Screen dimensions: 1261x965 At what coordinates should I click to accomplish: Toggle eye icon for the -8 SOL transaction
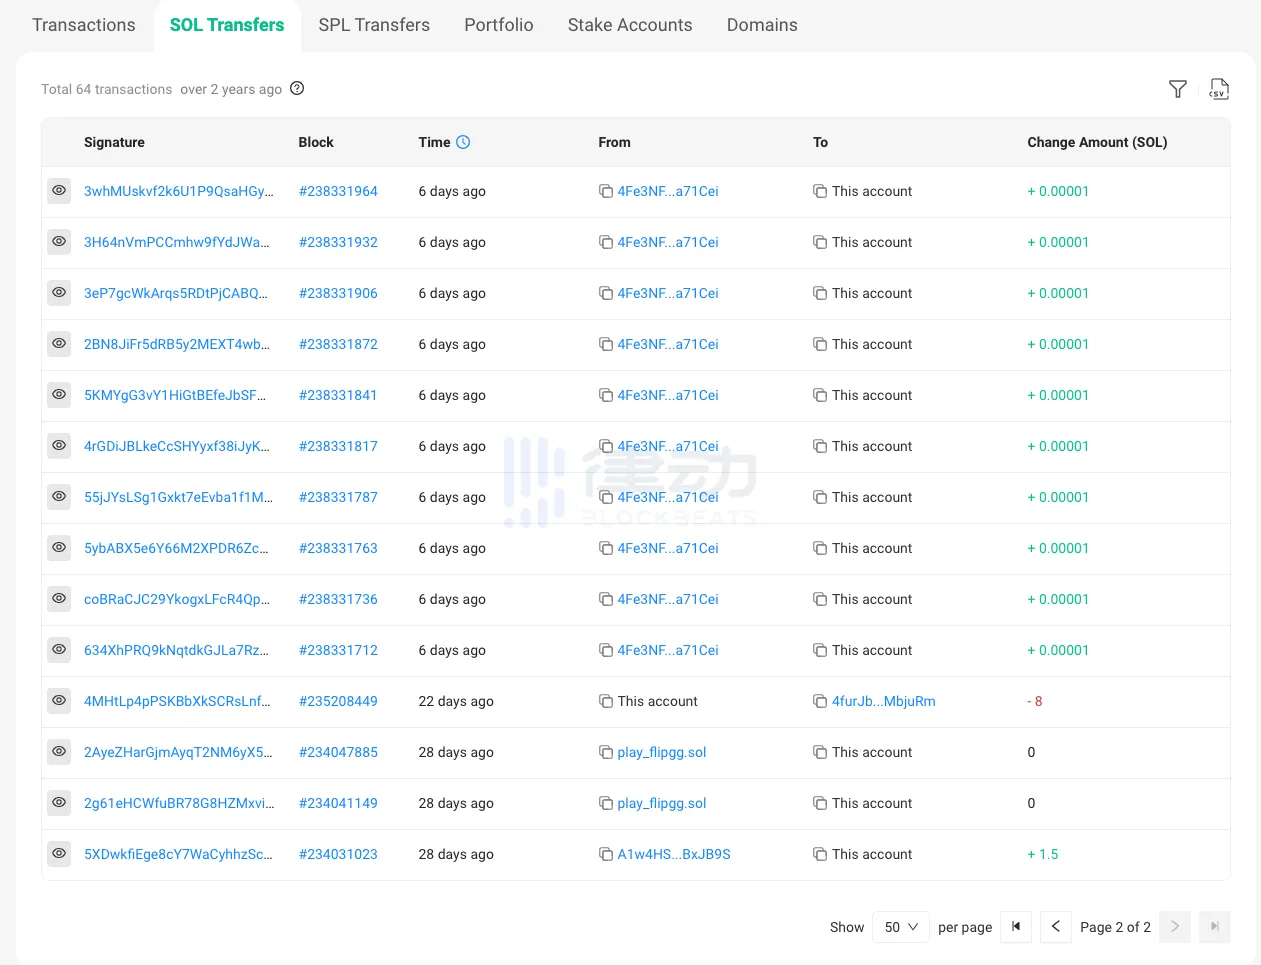[x=59, y=700]
